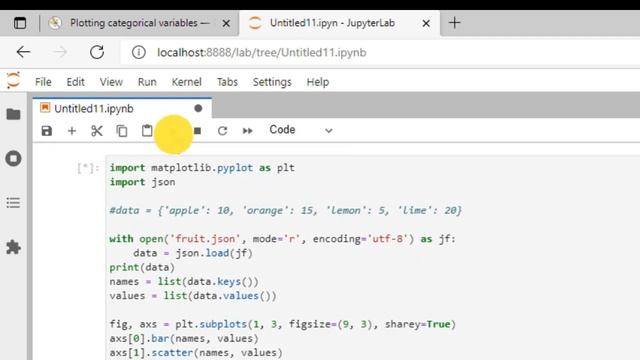Screen dimensions: 640x360
Task: Open the Run menu
Action: [x=147, y=82]
